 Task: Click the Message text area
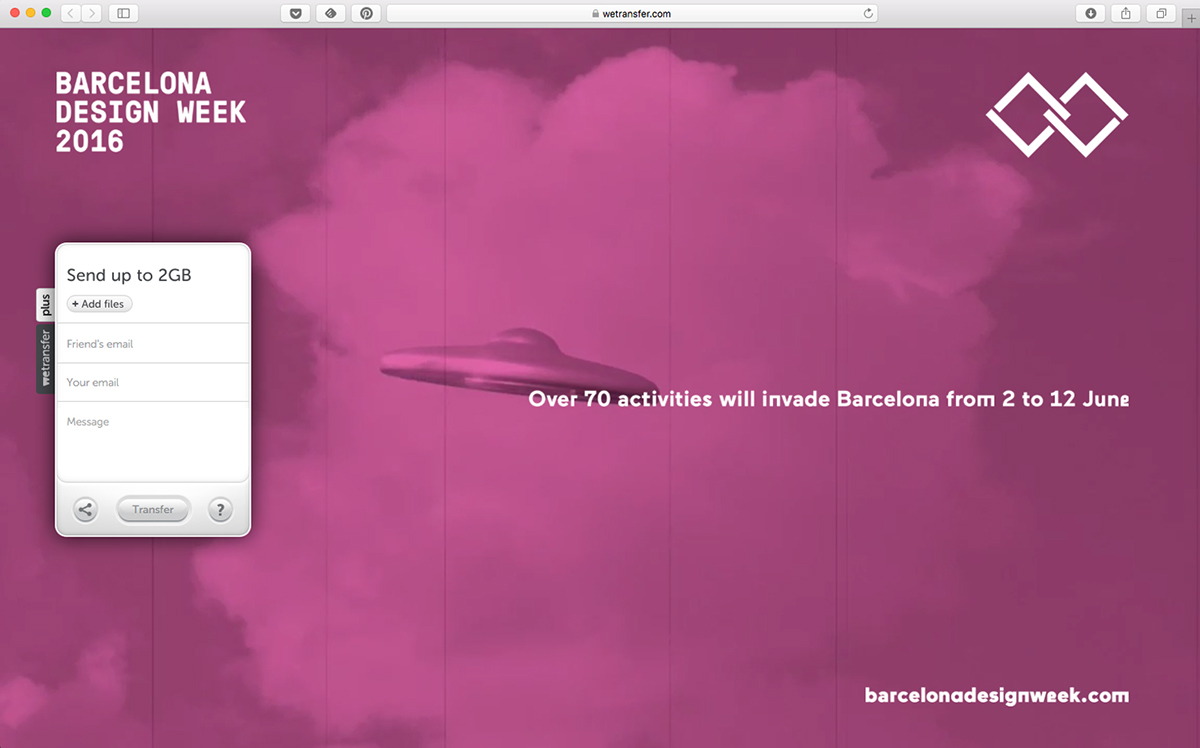(153, 441)
